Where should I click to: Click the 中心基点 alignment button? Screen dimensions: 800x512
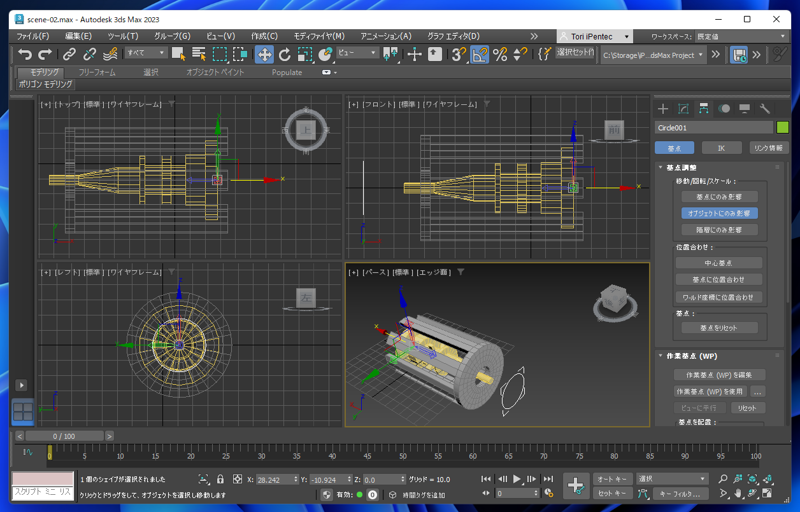[x=718, y=263]
